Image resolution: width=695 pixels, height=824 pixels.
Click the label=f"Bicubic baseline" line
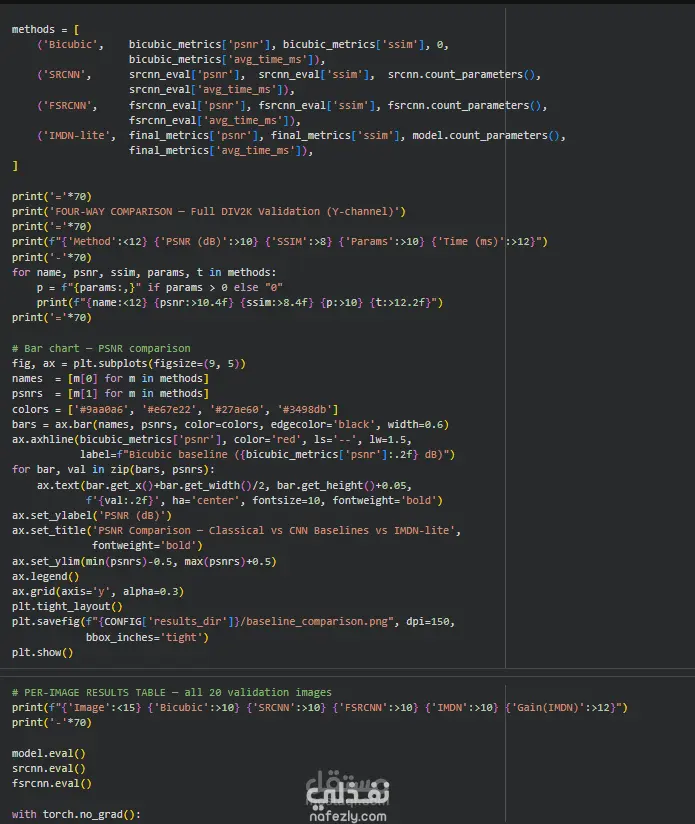coord(267,455)
